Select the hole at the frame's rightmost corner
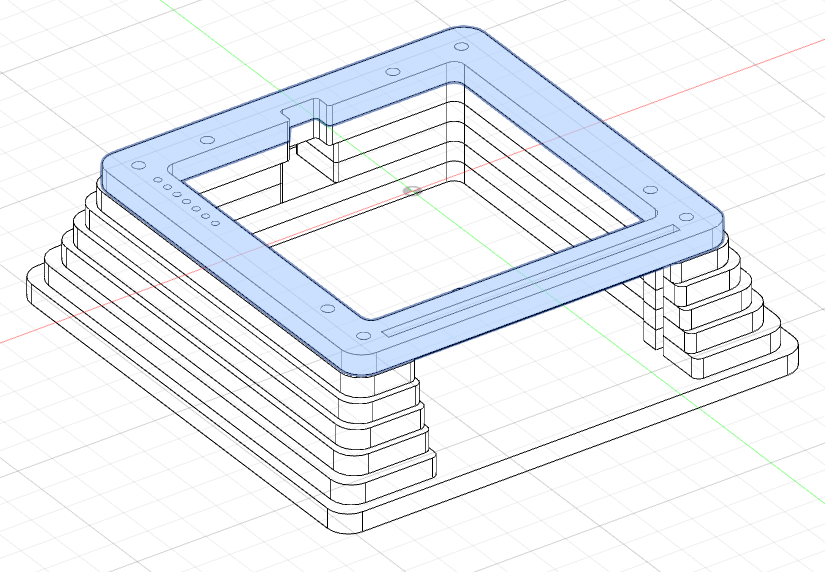 (686, 217)
